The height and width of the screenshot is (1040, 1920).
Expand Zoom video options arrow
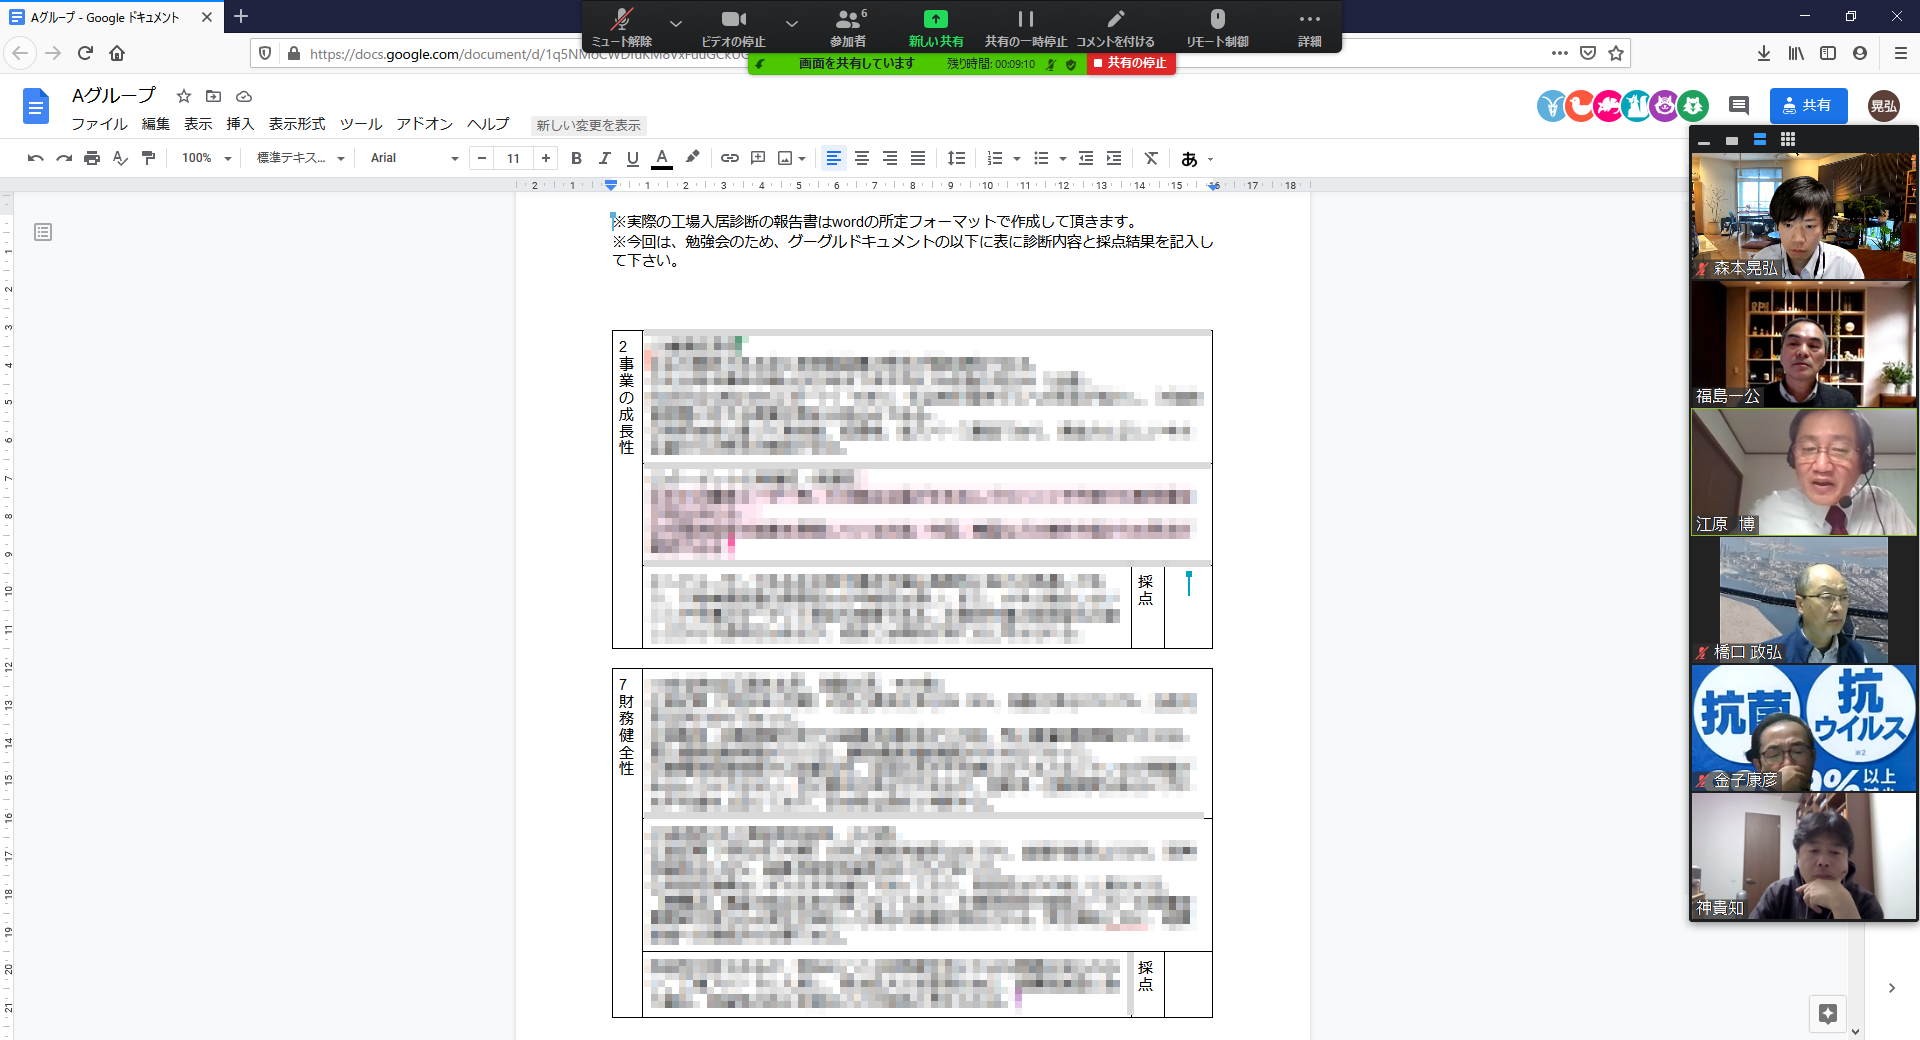pos(792,22)
